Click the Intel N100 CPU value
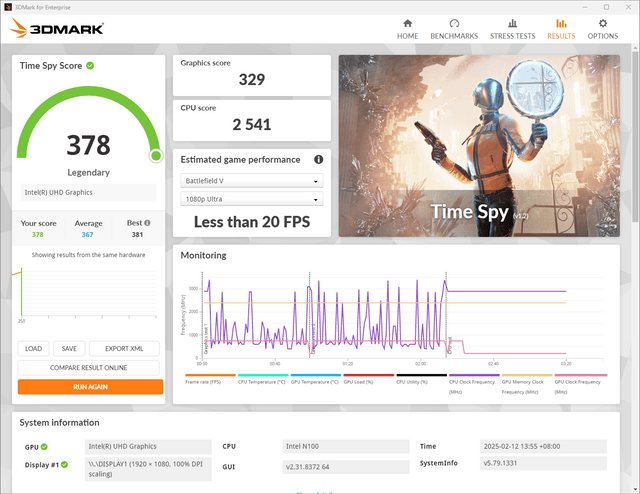This screenshot has width=640, height=494. tap(346, 447)
